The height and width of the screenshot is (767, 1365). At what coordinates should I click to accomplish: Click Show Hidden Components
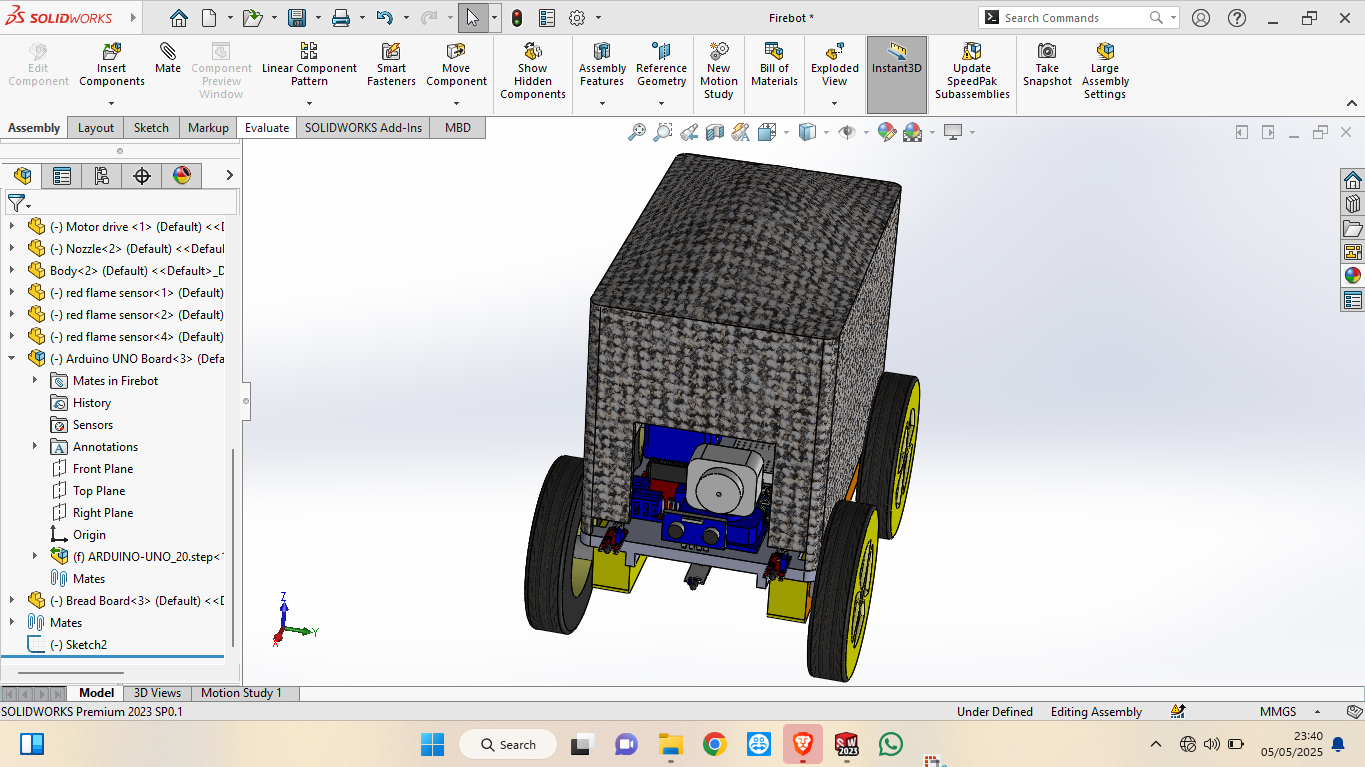pyautogui.click(x=533, y=71)
